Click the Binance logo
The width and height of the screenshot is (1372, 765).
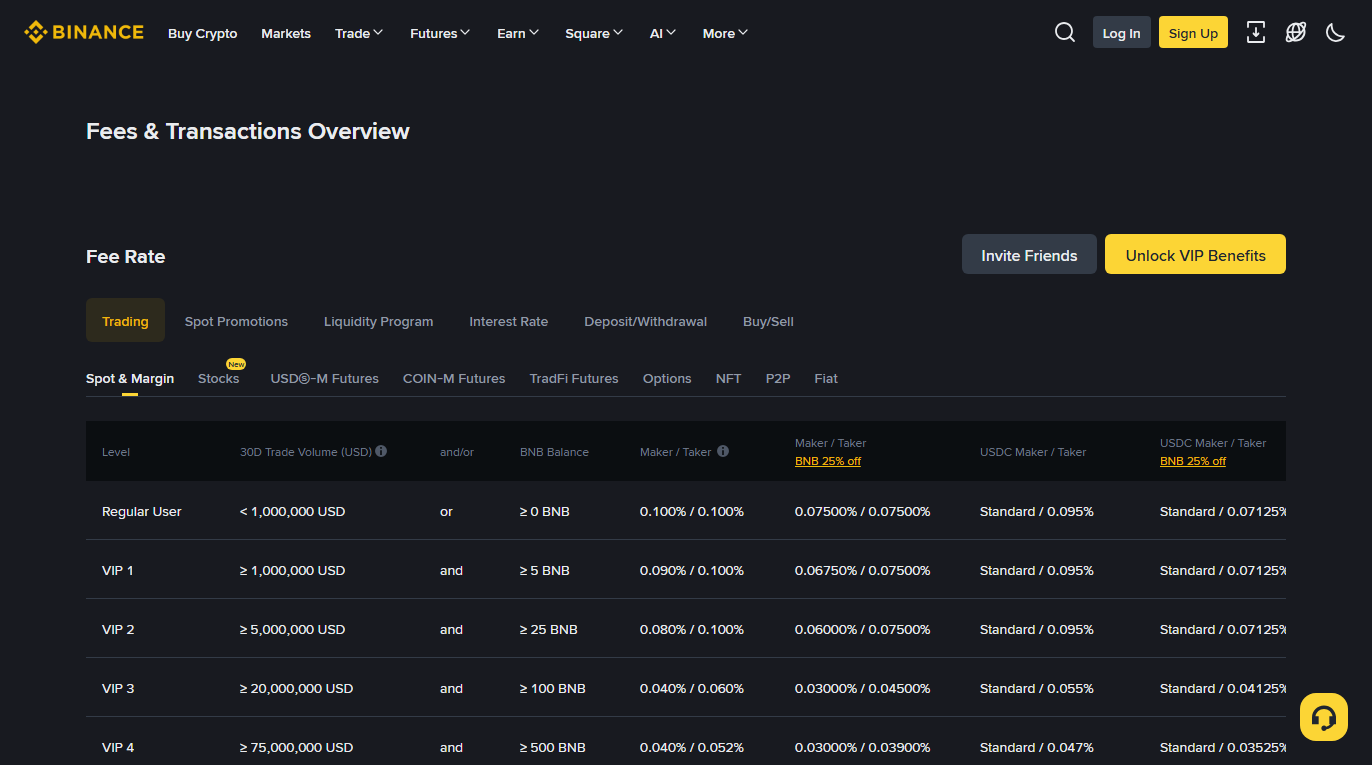[84, 32]
